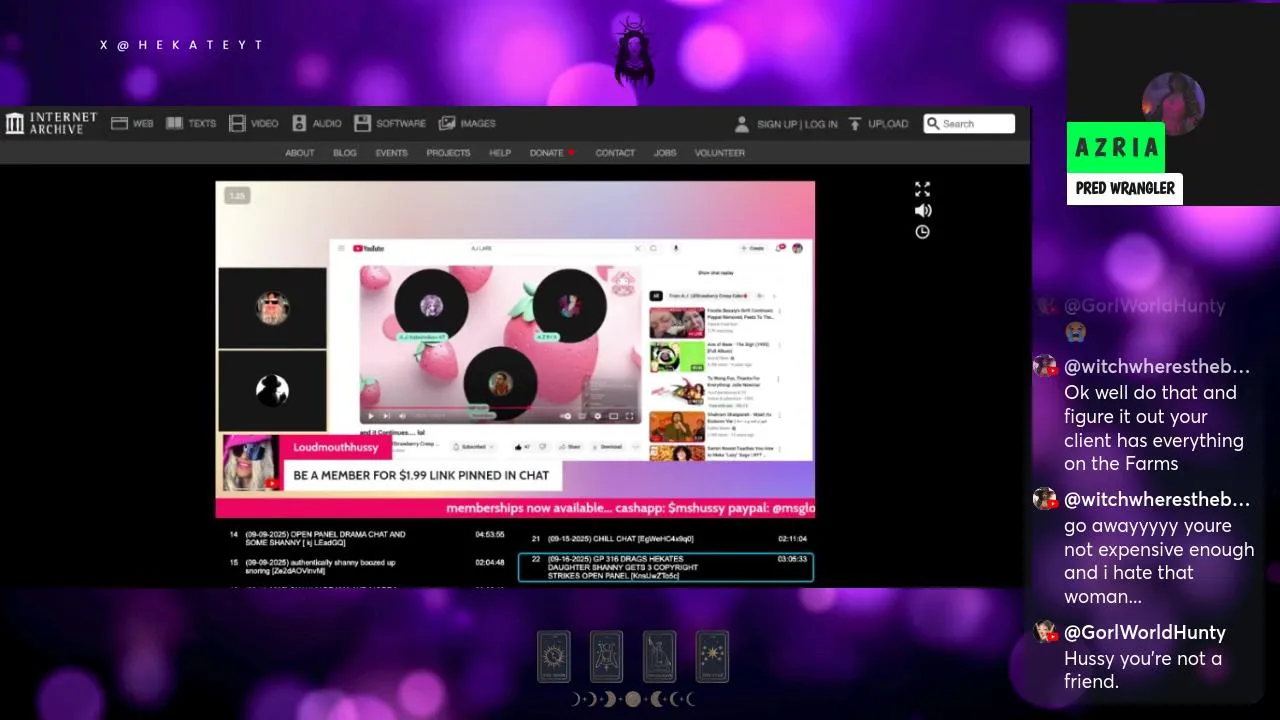Open the Web section icon
The height and width of the screenshot is (720, 1280).
pyautogui.click(x=119, y=123)
